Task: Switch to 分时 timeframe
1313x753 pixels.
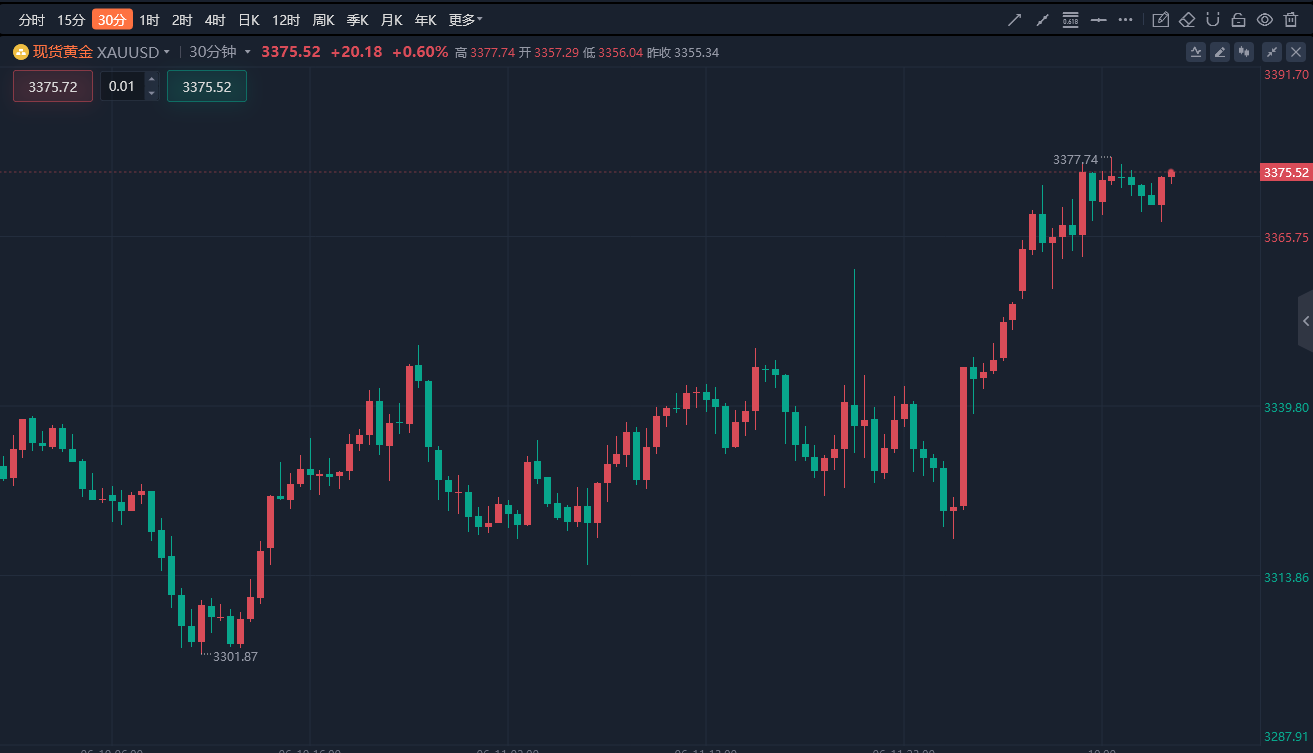Action: (32, 19)
